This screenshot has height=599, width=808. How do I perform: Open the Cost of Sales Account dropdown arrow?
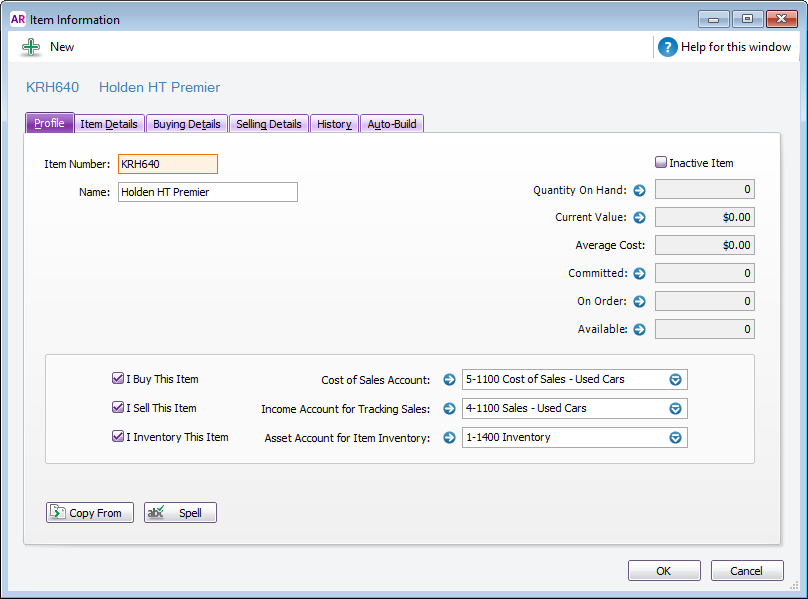click(x=675, y=380)
